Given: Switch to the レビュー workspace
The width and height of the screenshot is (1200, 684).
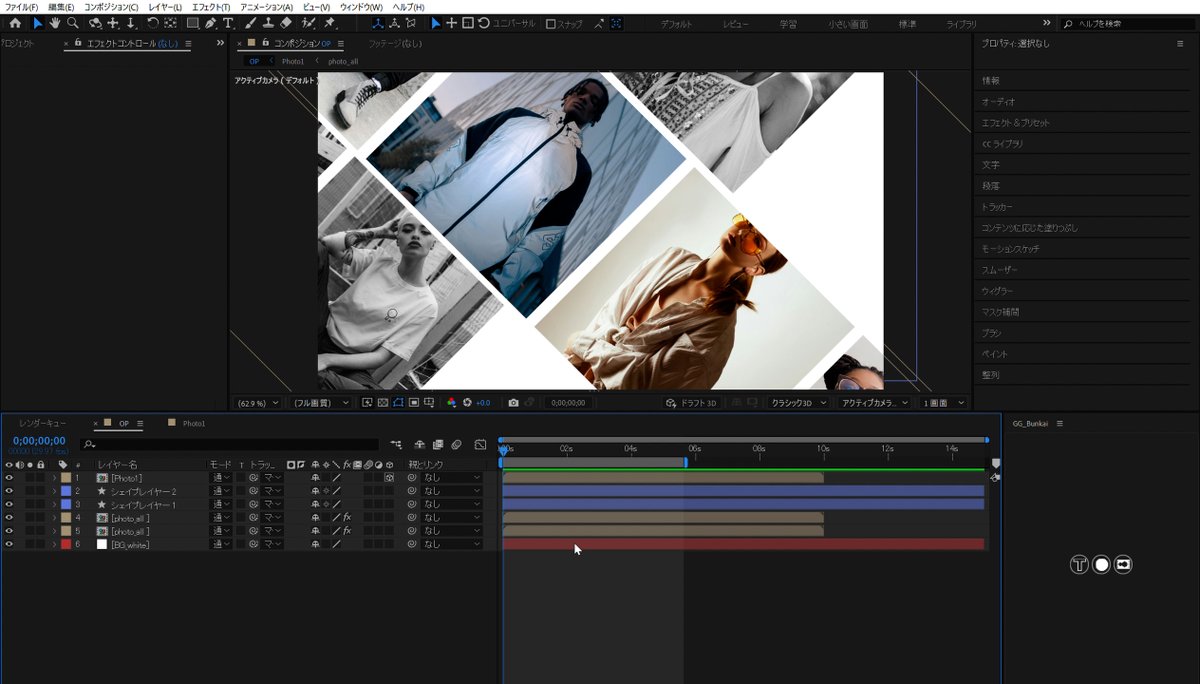Looking at the screenshot, I should click(735, 23).
